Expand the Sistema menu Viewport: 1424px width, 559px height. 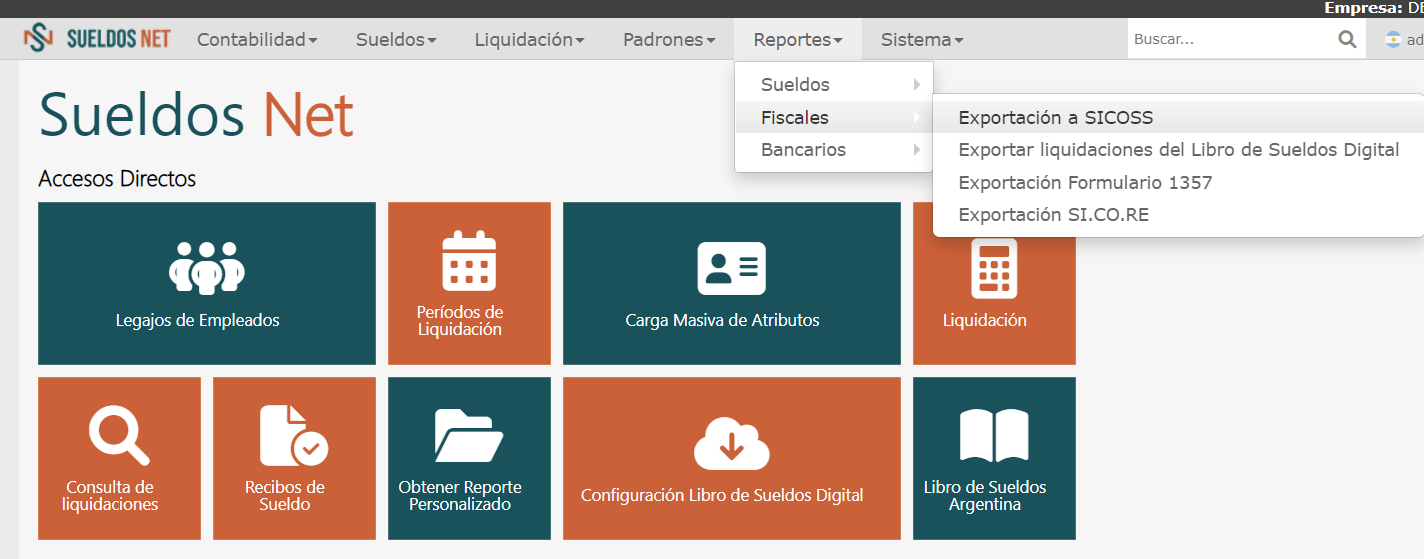click(922, 40)
